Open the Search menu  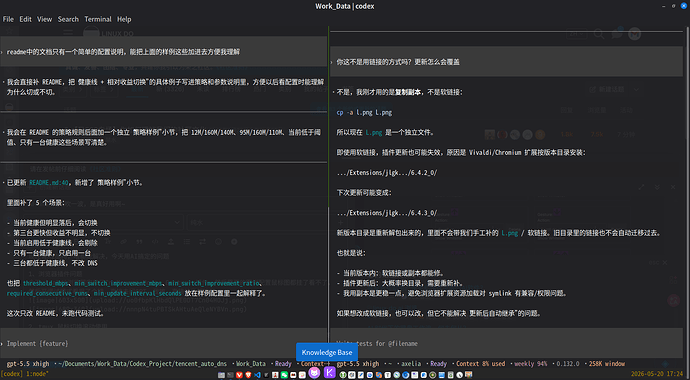(x=68, y=19)
